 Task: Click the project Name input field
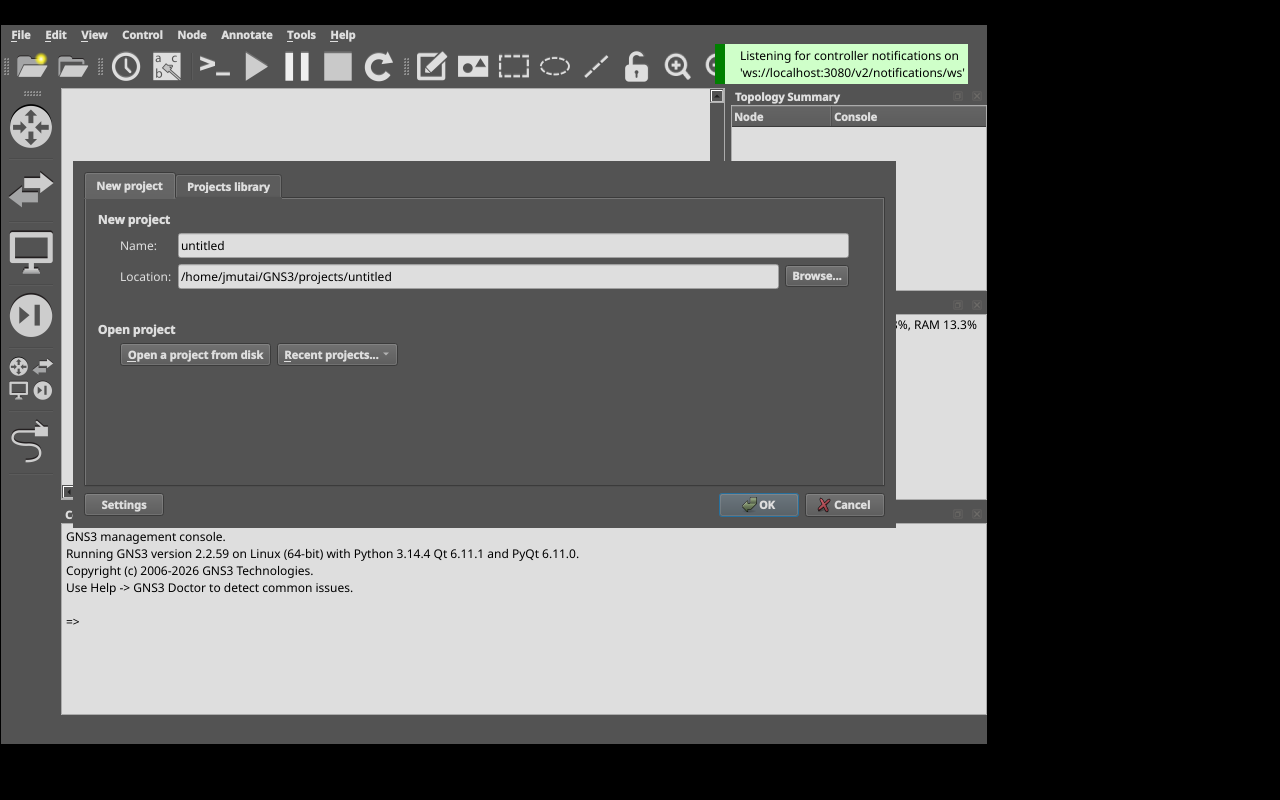coord(513,246)
